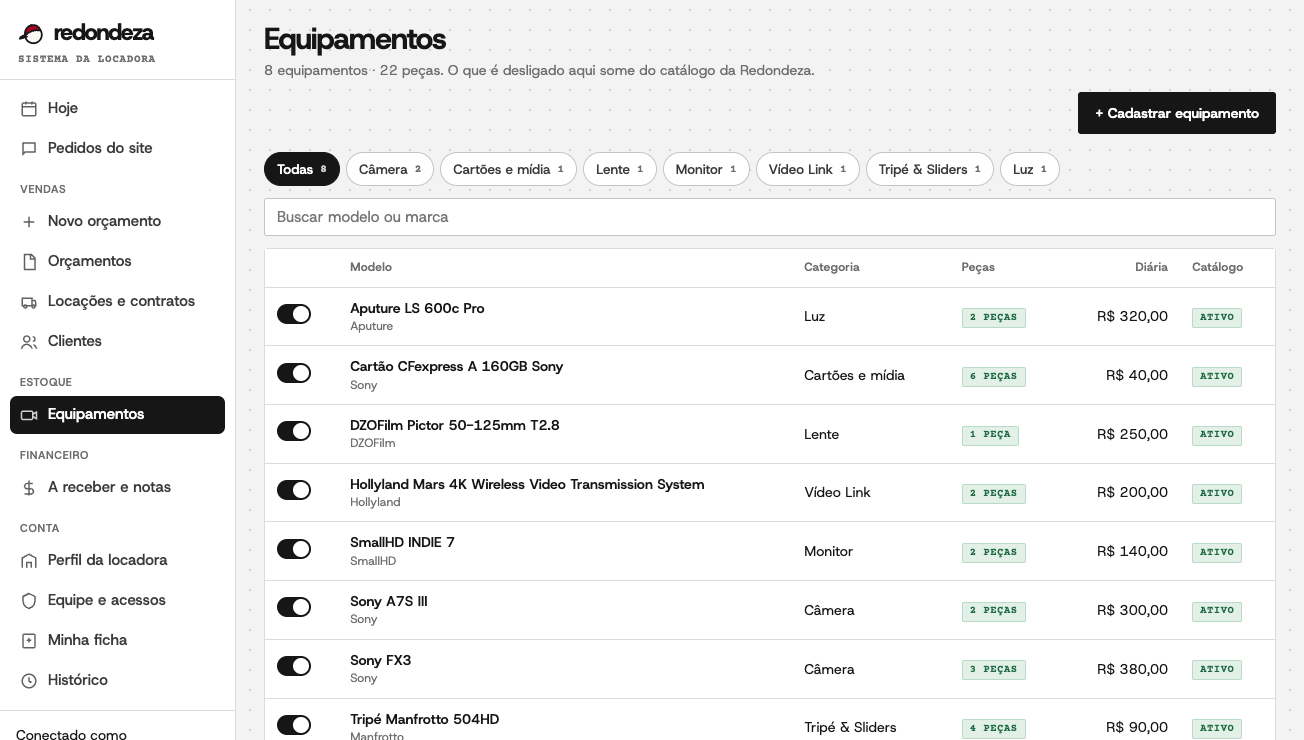Screen dimensions: 1304x740
Task: Click the Diária column header
Action: point(1151,267)
